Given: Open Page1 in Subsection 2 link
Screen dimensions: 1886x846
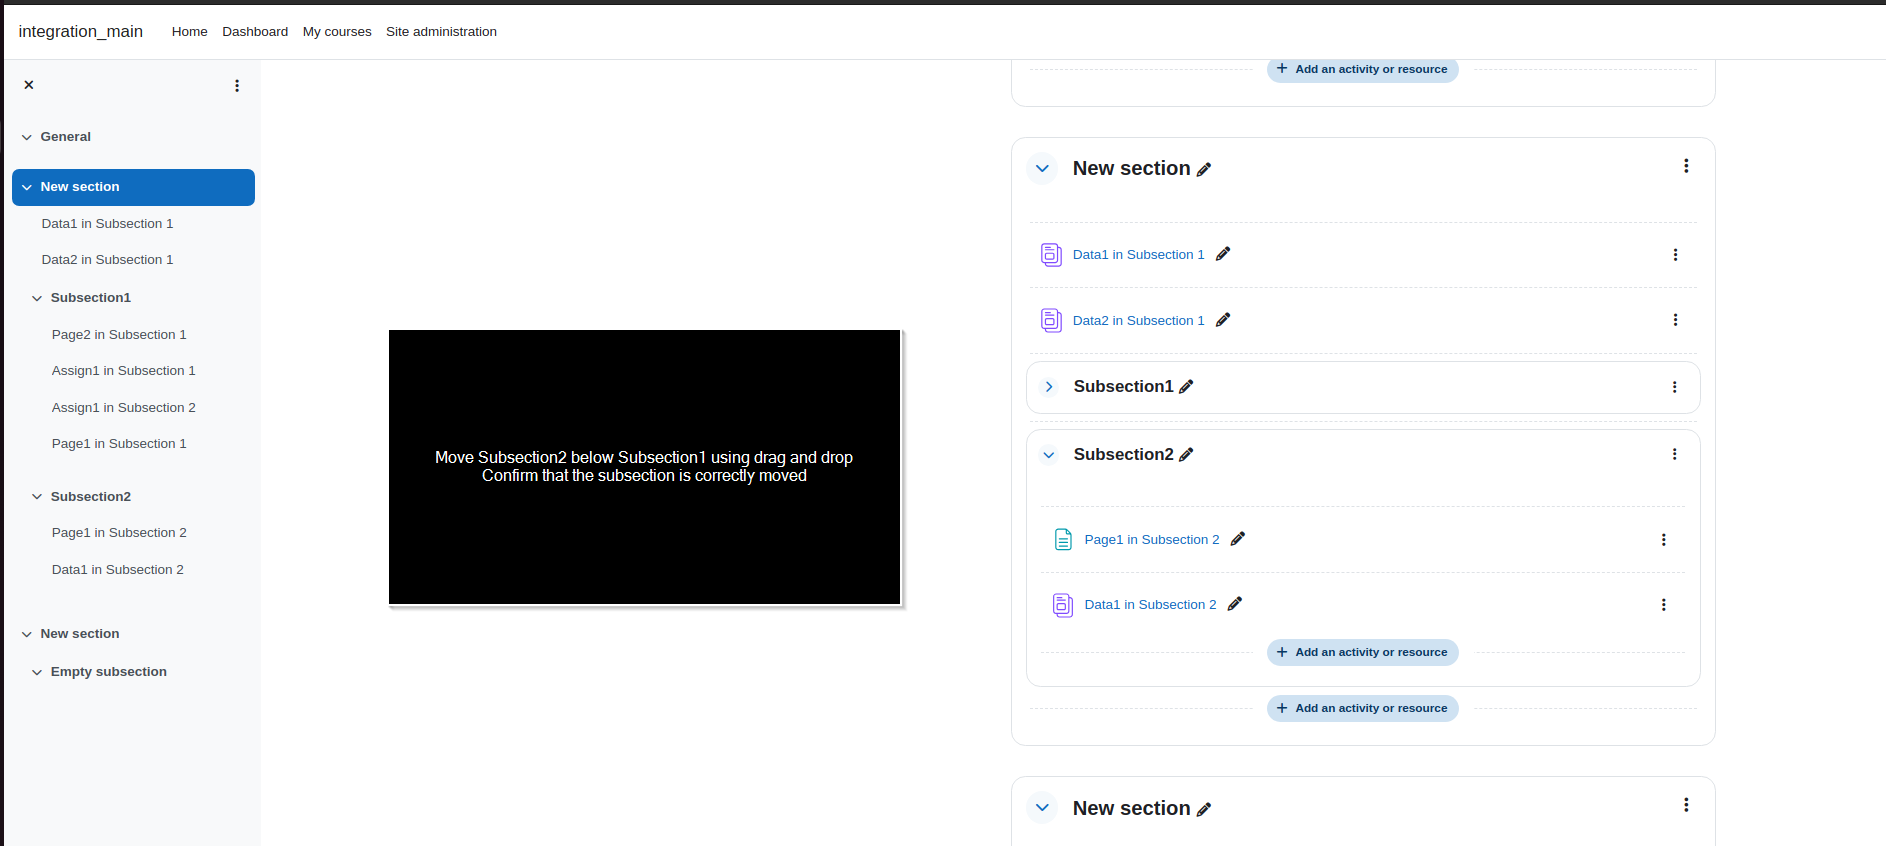Looking at the screenshot, I should click(1152, 540).
